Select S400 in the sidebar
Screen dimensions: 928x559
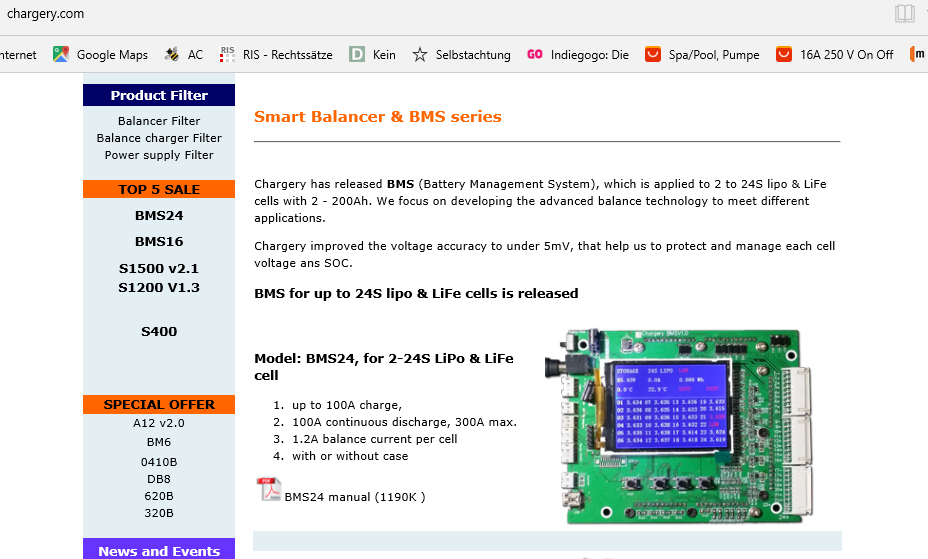tap(159, 331)
